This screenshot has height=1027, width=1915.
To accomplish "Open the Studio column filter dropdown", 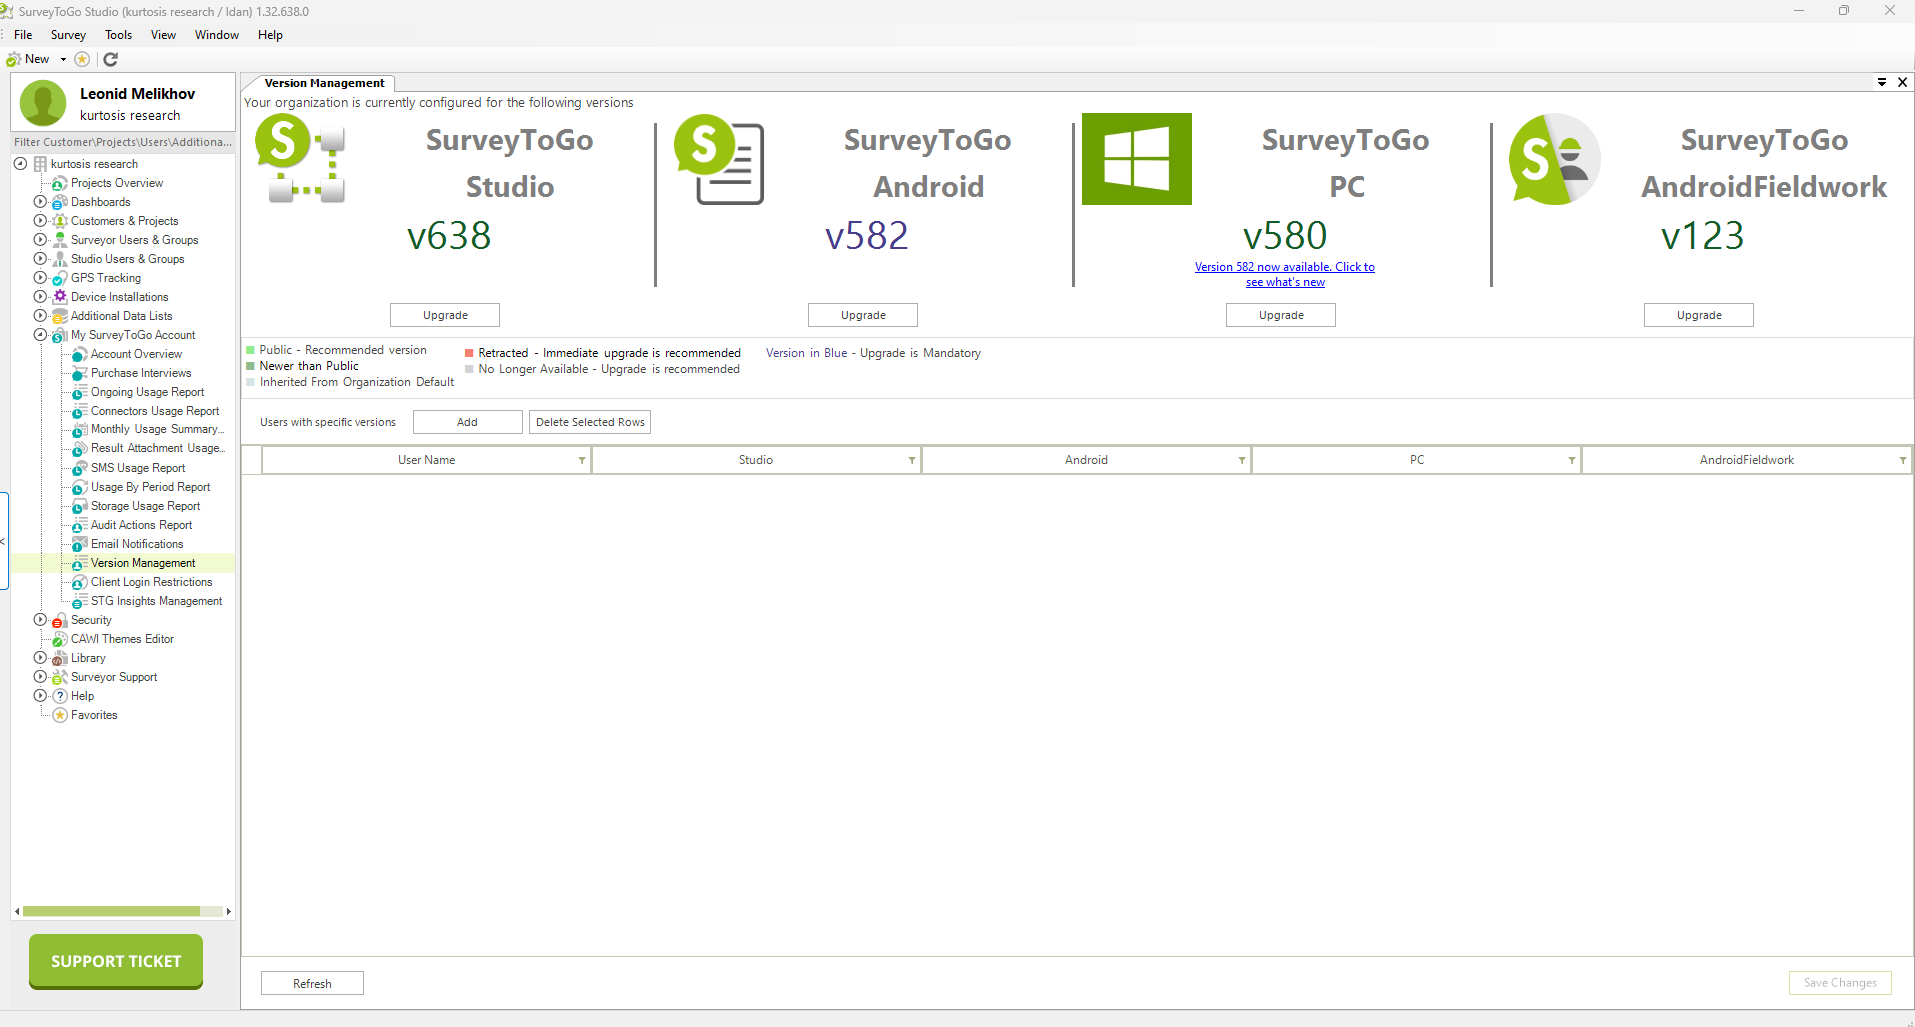I will coord(912,460).
